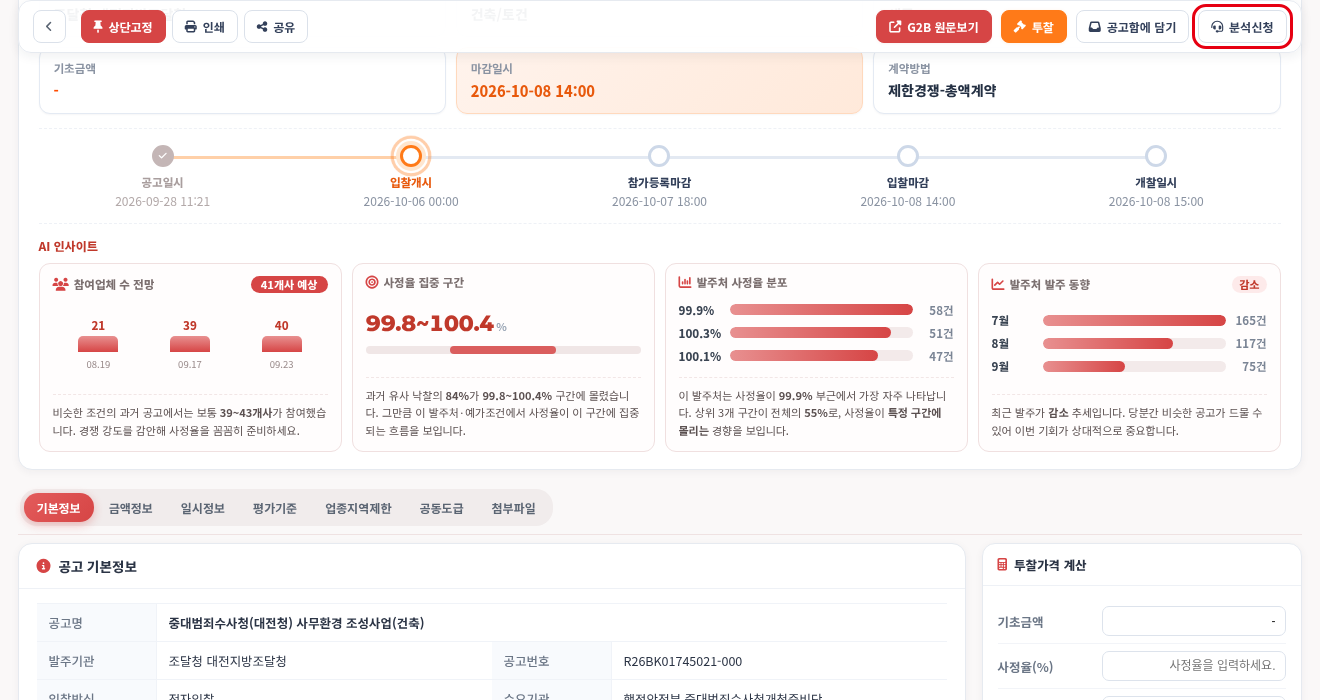1320x700 pixels.
Task: Select the 입찰마감 timeline marker
Action: tap(908, 156)
